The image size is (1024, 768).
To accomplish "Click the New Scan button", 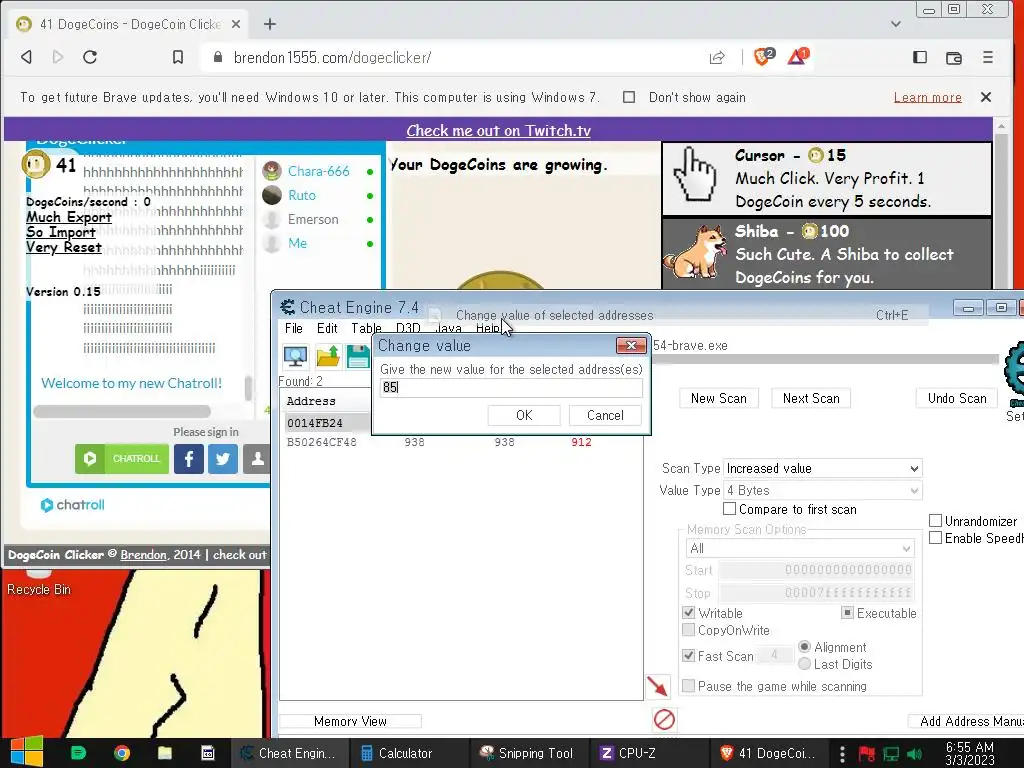I will click(x=718, y=398).
